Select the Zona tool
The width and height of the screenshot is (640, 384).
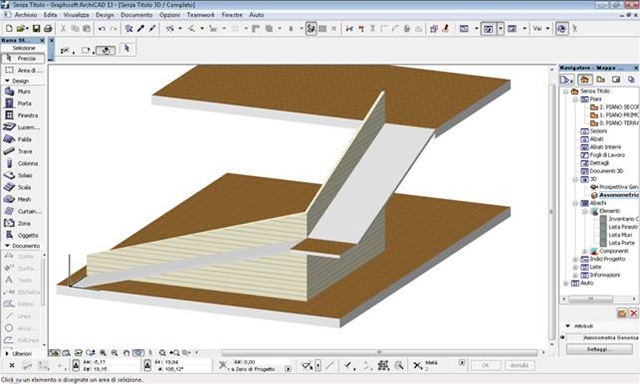pyautogui.click(x=23, y=223)
